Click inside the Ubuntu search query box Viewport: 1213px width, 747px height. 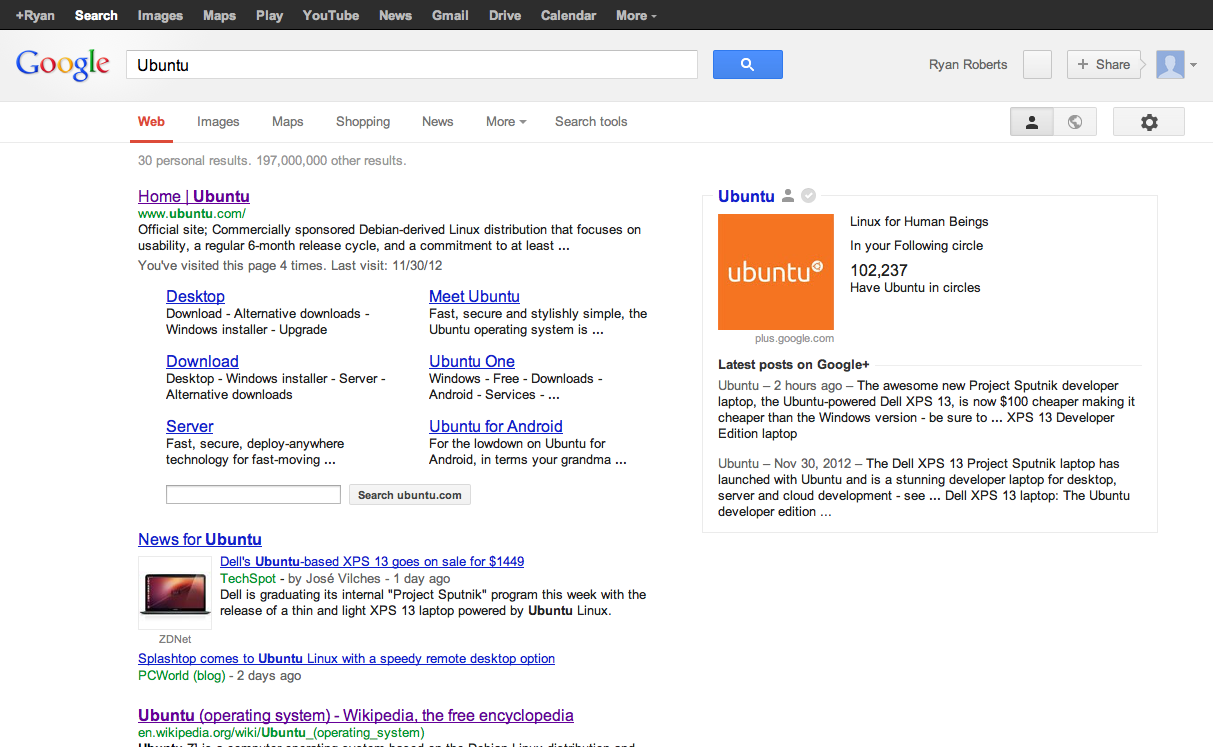pos(411,65)
